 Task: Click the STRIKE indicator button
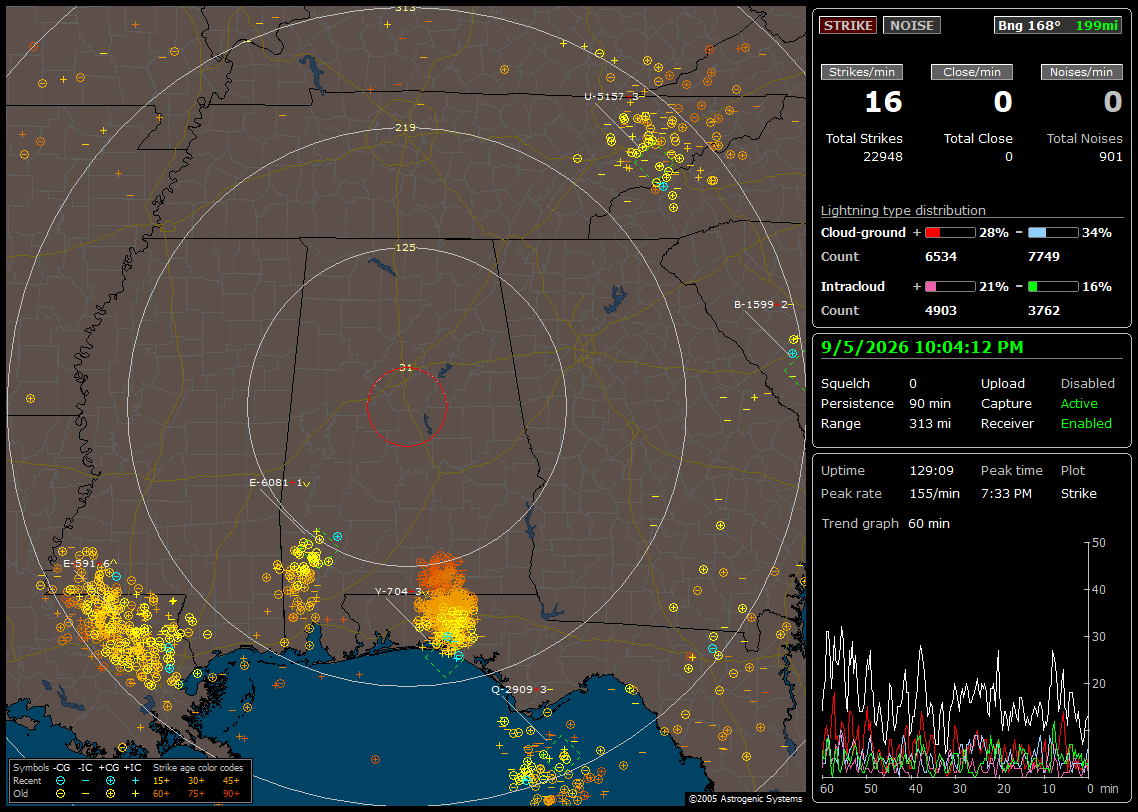tap(848, 25)
